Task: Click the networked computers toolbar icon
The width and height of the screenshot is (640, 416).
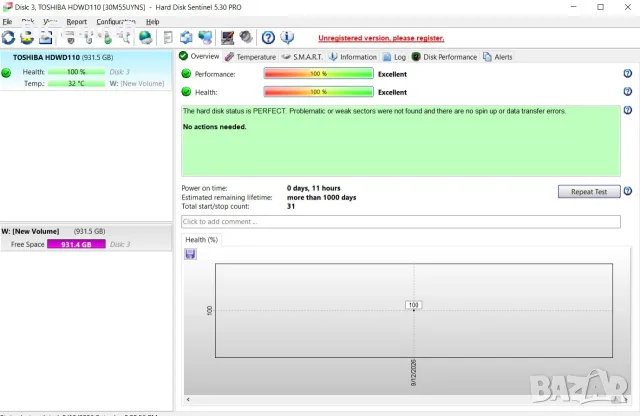Action: click(x=205, y=38)
